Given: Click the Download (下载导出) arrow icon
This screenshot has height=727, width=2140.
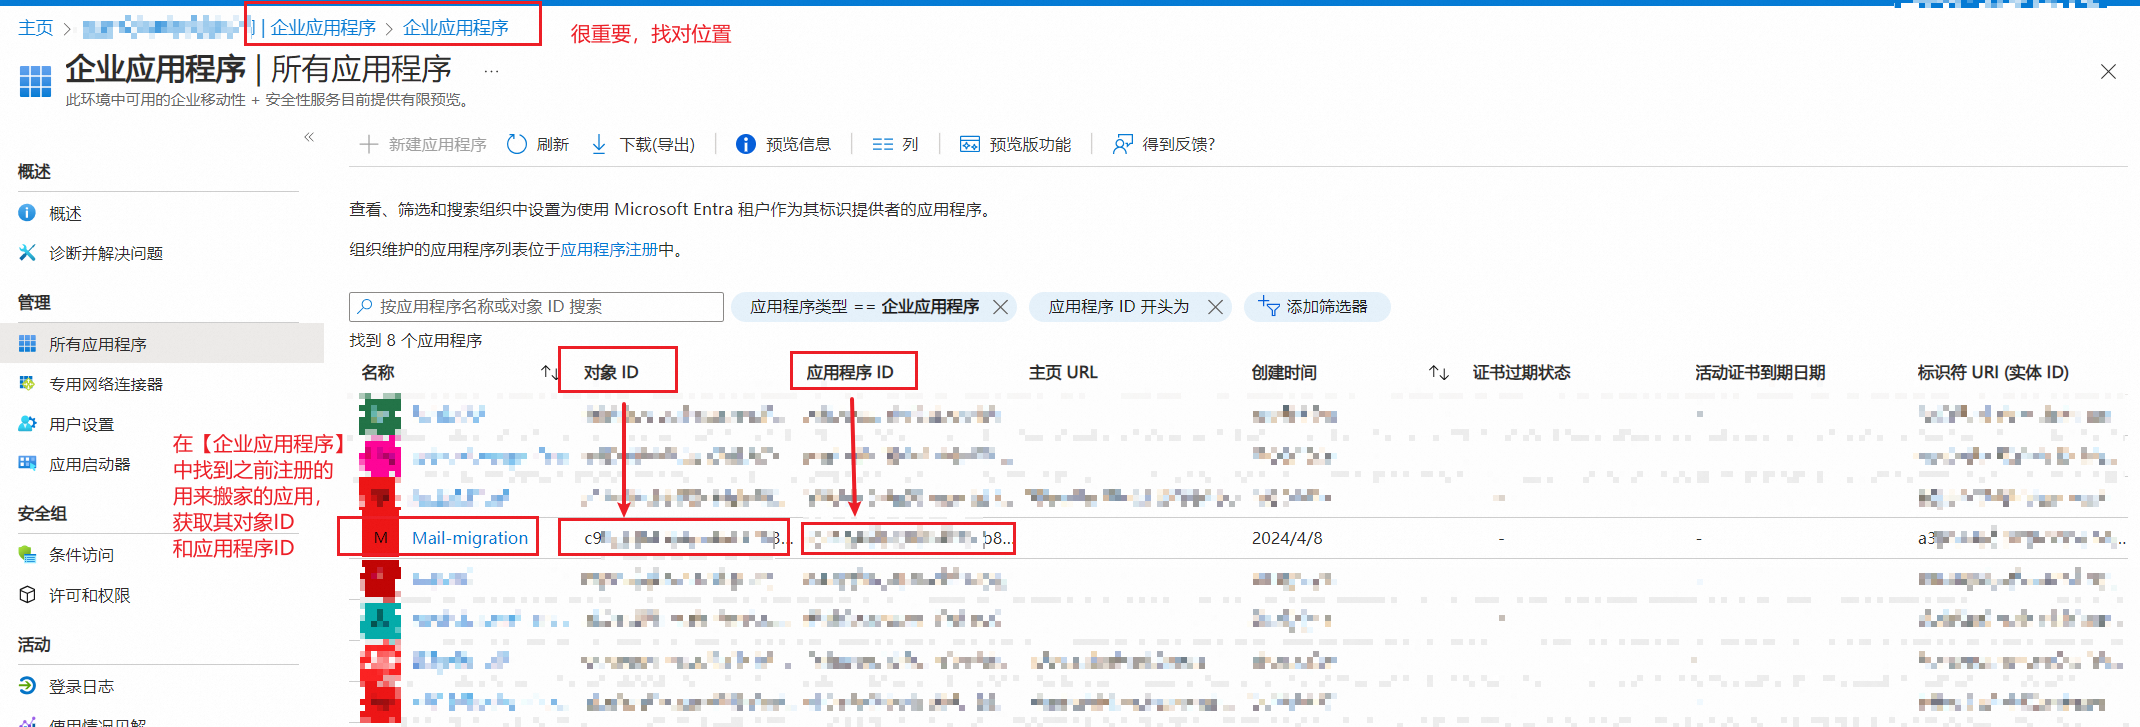Looking at the screenshot, I should coord(599,145).
